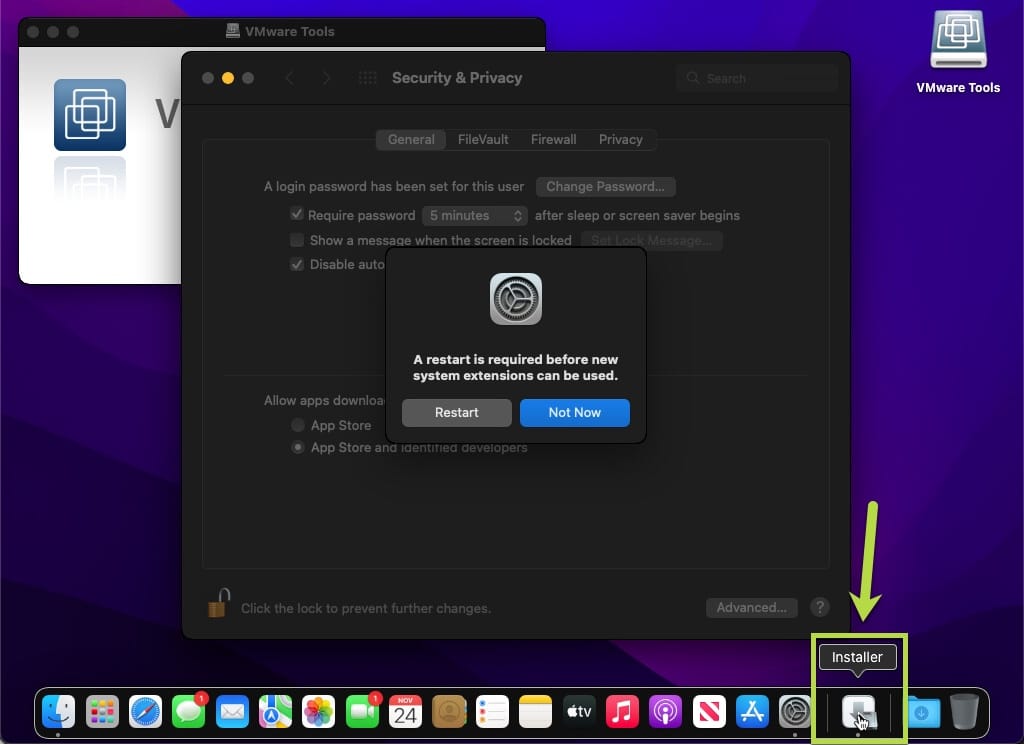Go forward with the toolbar forward arrow
The width and height of the screenshot is (1024, 745).
point(326,78)
